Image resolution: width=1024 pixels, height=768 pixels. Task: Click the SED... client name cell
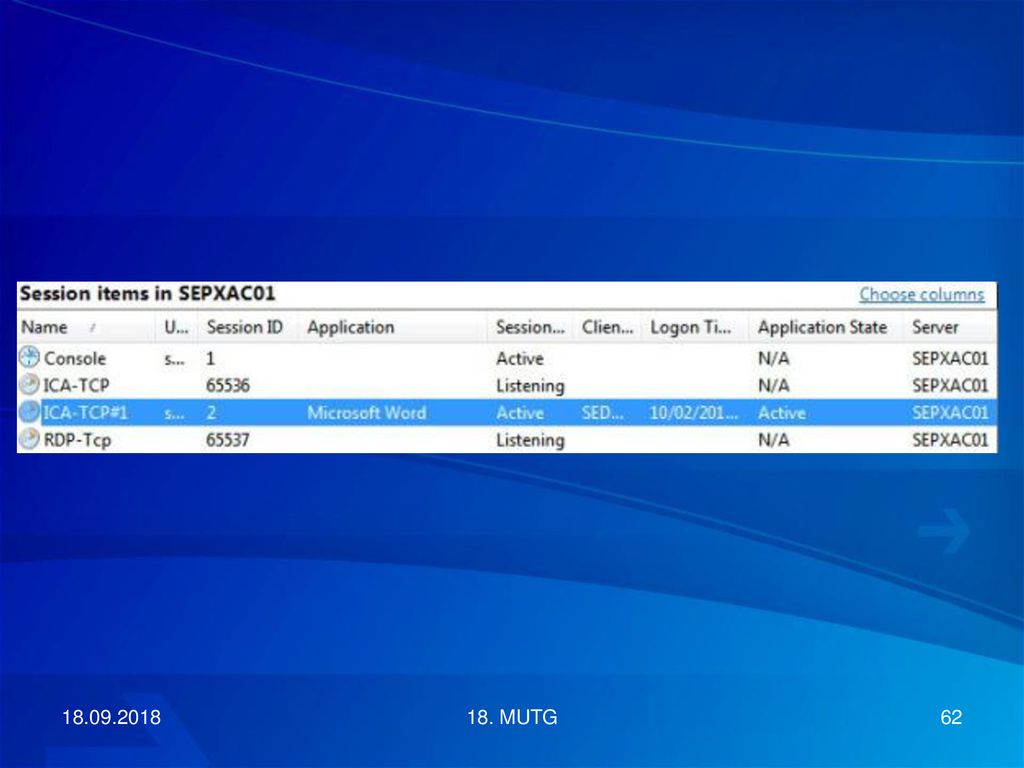[602, 413]
